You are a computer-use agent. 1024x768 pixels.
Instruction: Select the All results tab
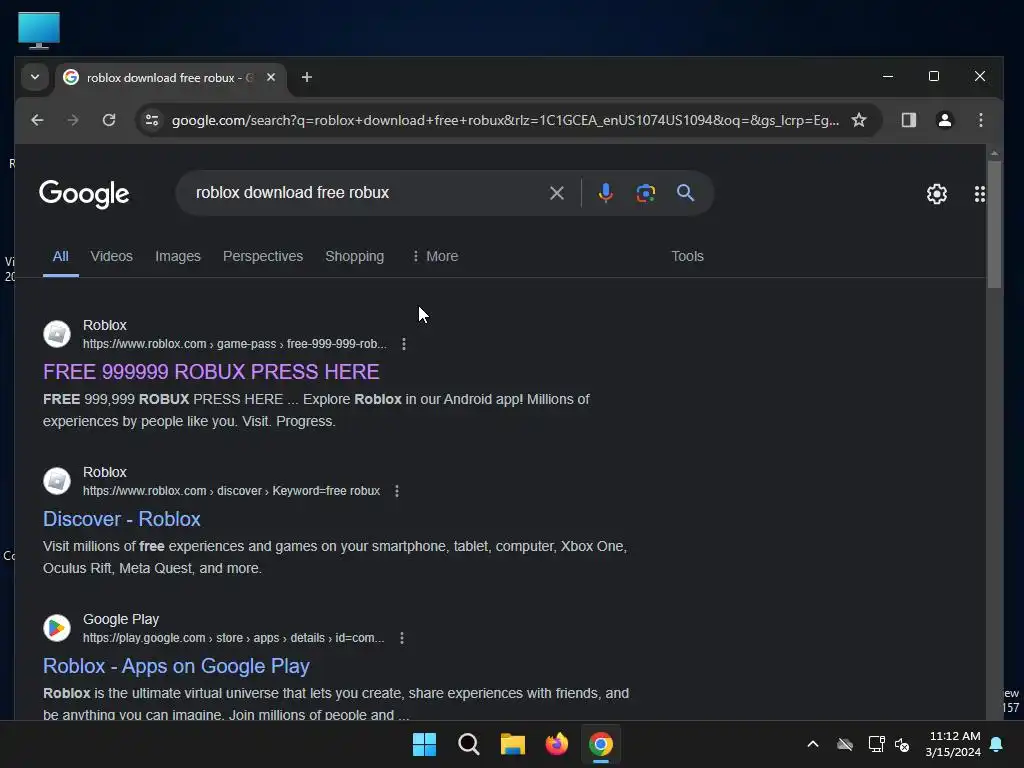pos(61,256)
